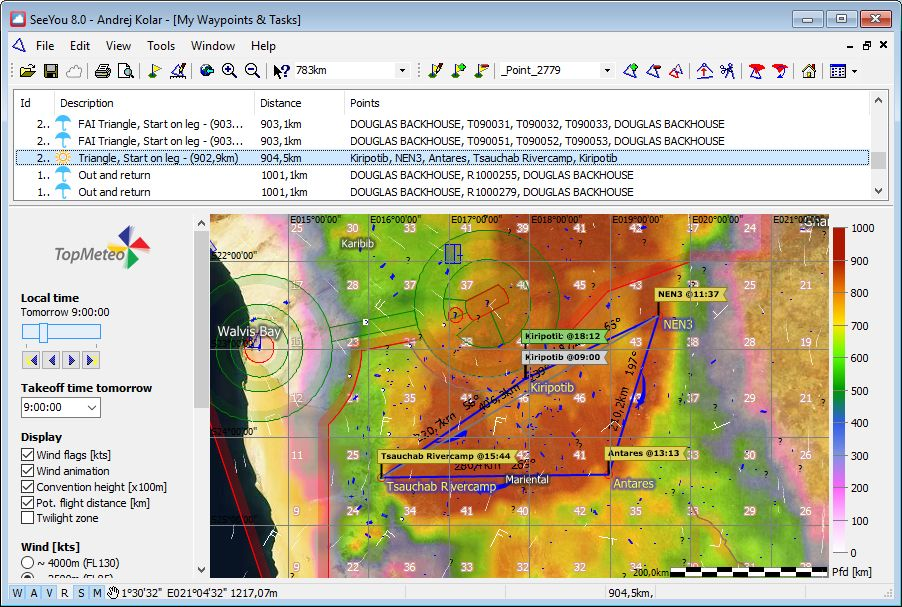Click the remove waypoint flag with red minus
This screenshot has width=902, height=607.
pos(481,71)
